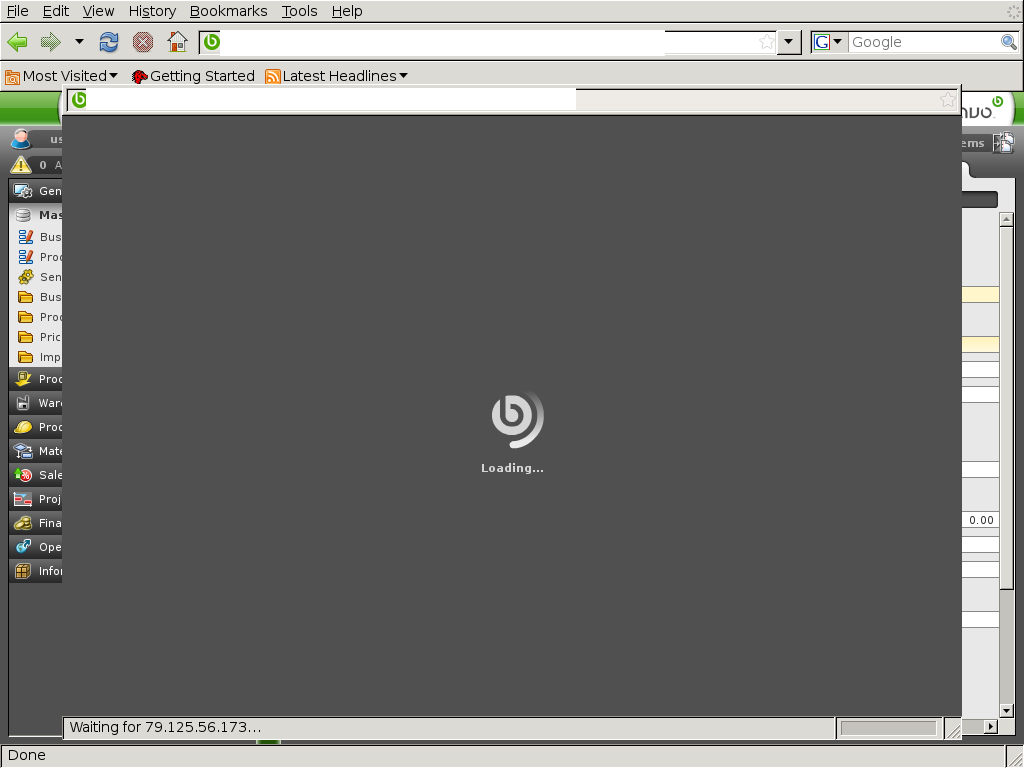Click the scrollbar up arrow
1024x768 pixels.
[1006, 220]
